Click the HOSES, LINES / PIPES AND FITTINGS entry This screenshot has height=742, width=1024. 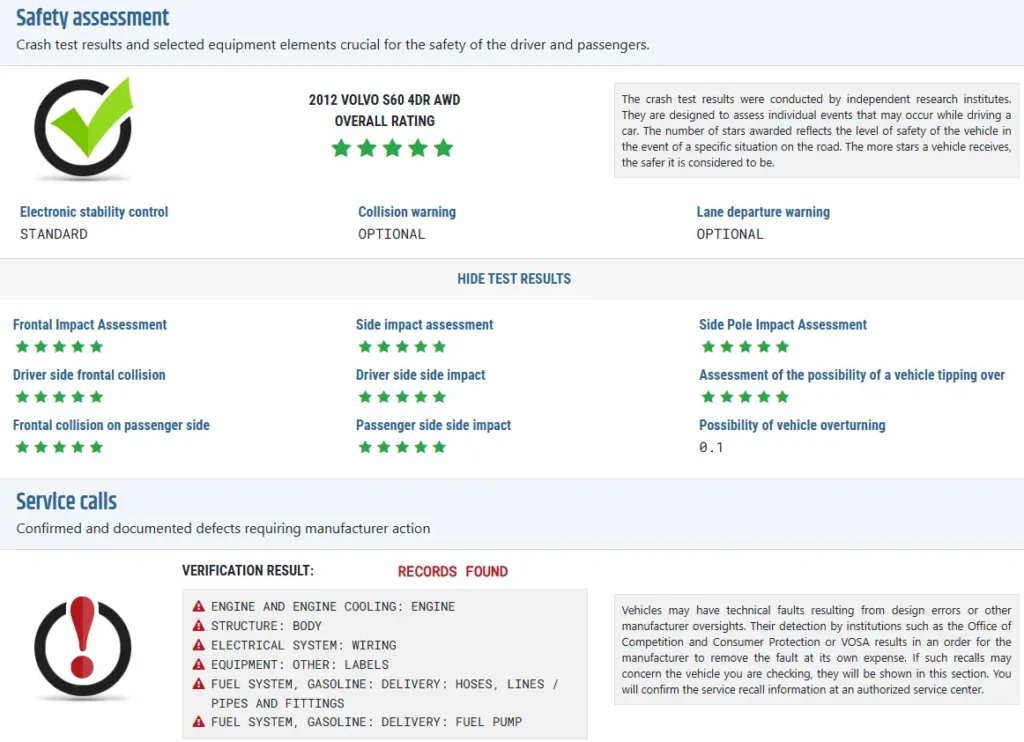(x=385, y=693)
